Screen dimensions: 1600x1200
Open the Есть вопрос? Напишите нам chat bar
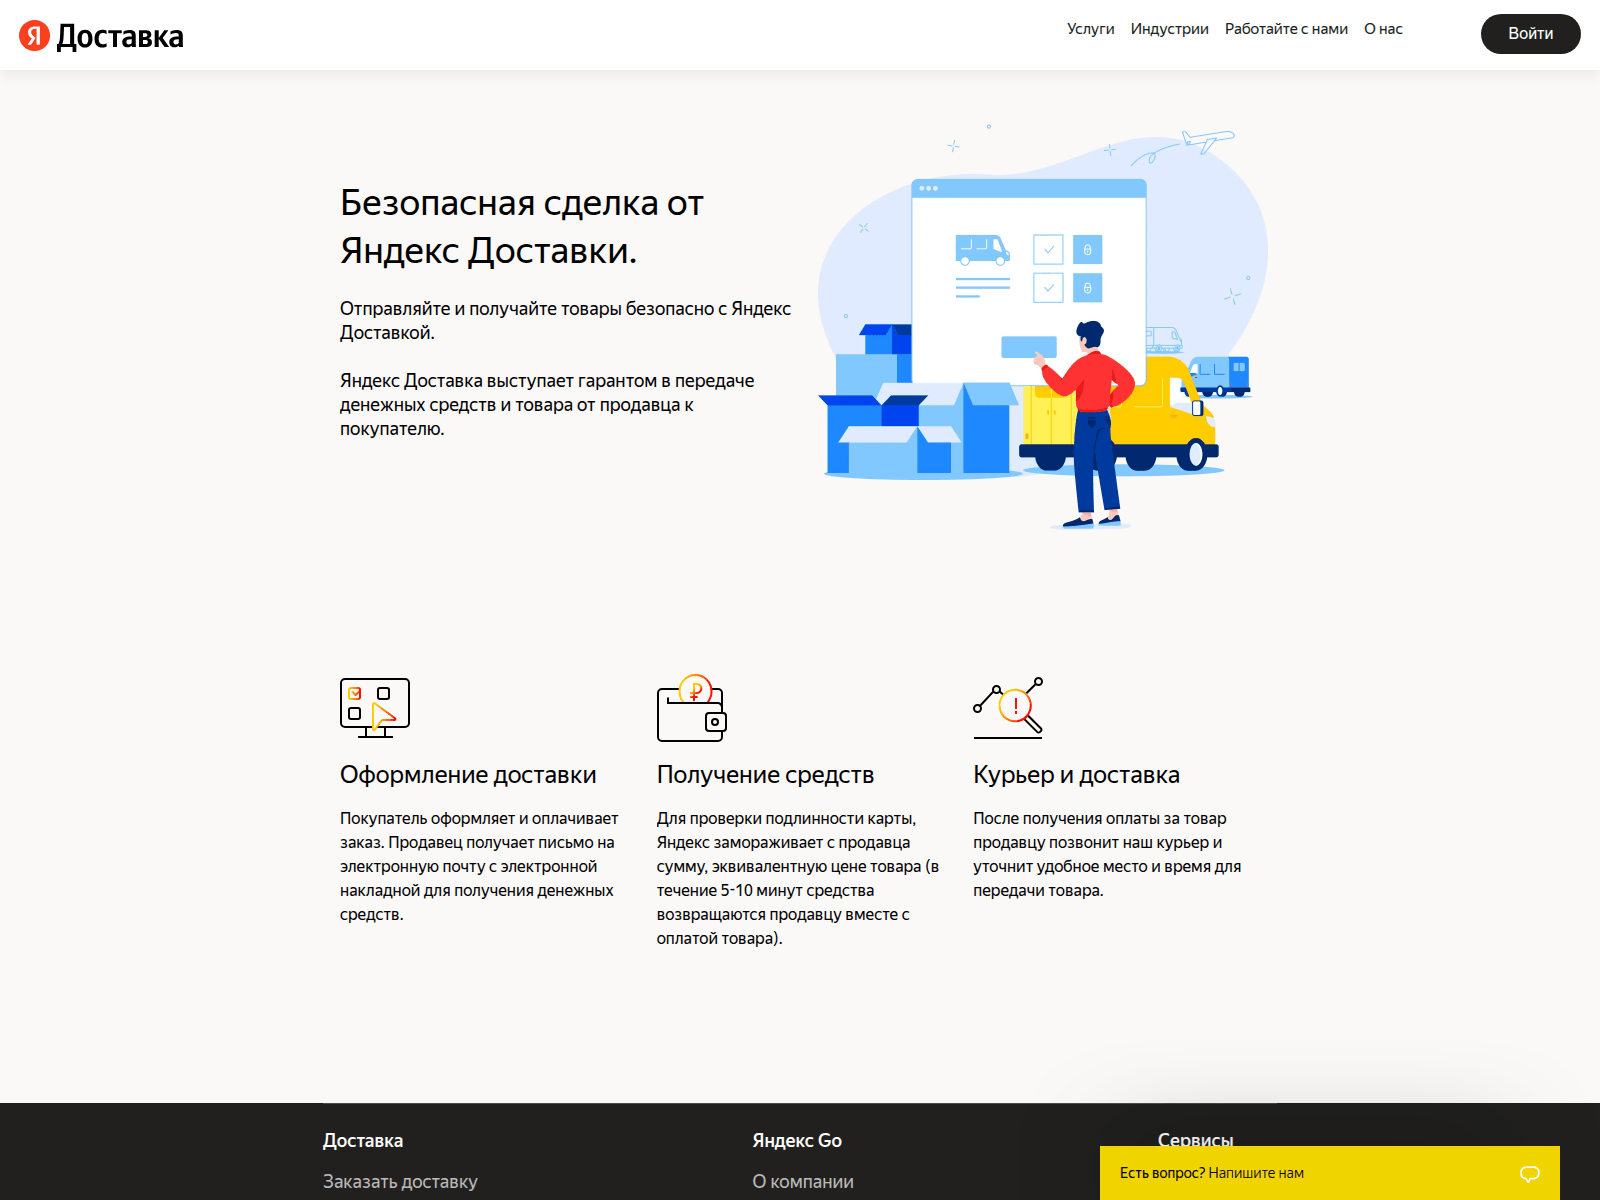pos(1330,1173)
